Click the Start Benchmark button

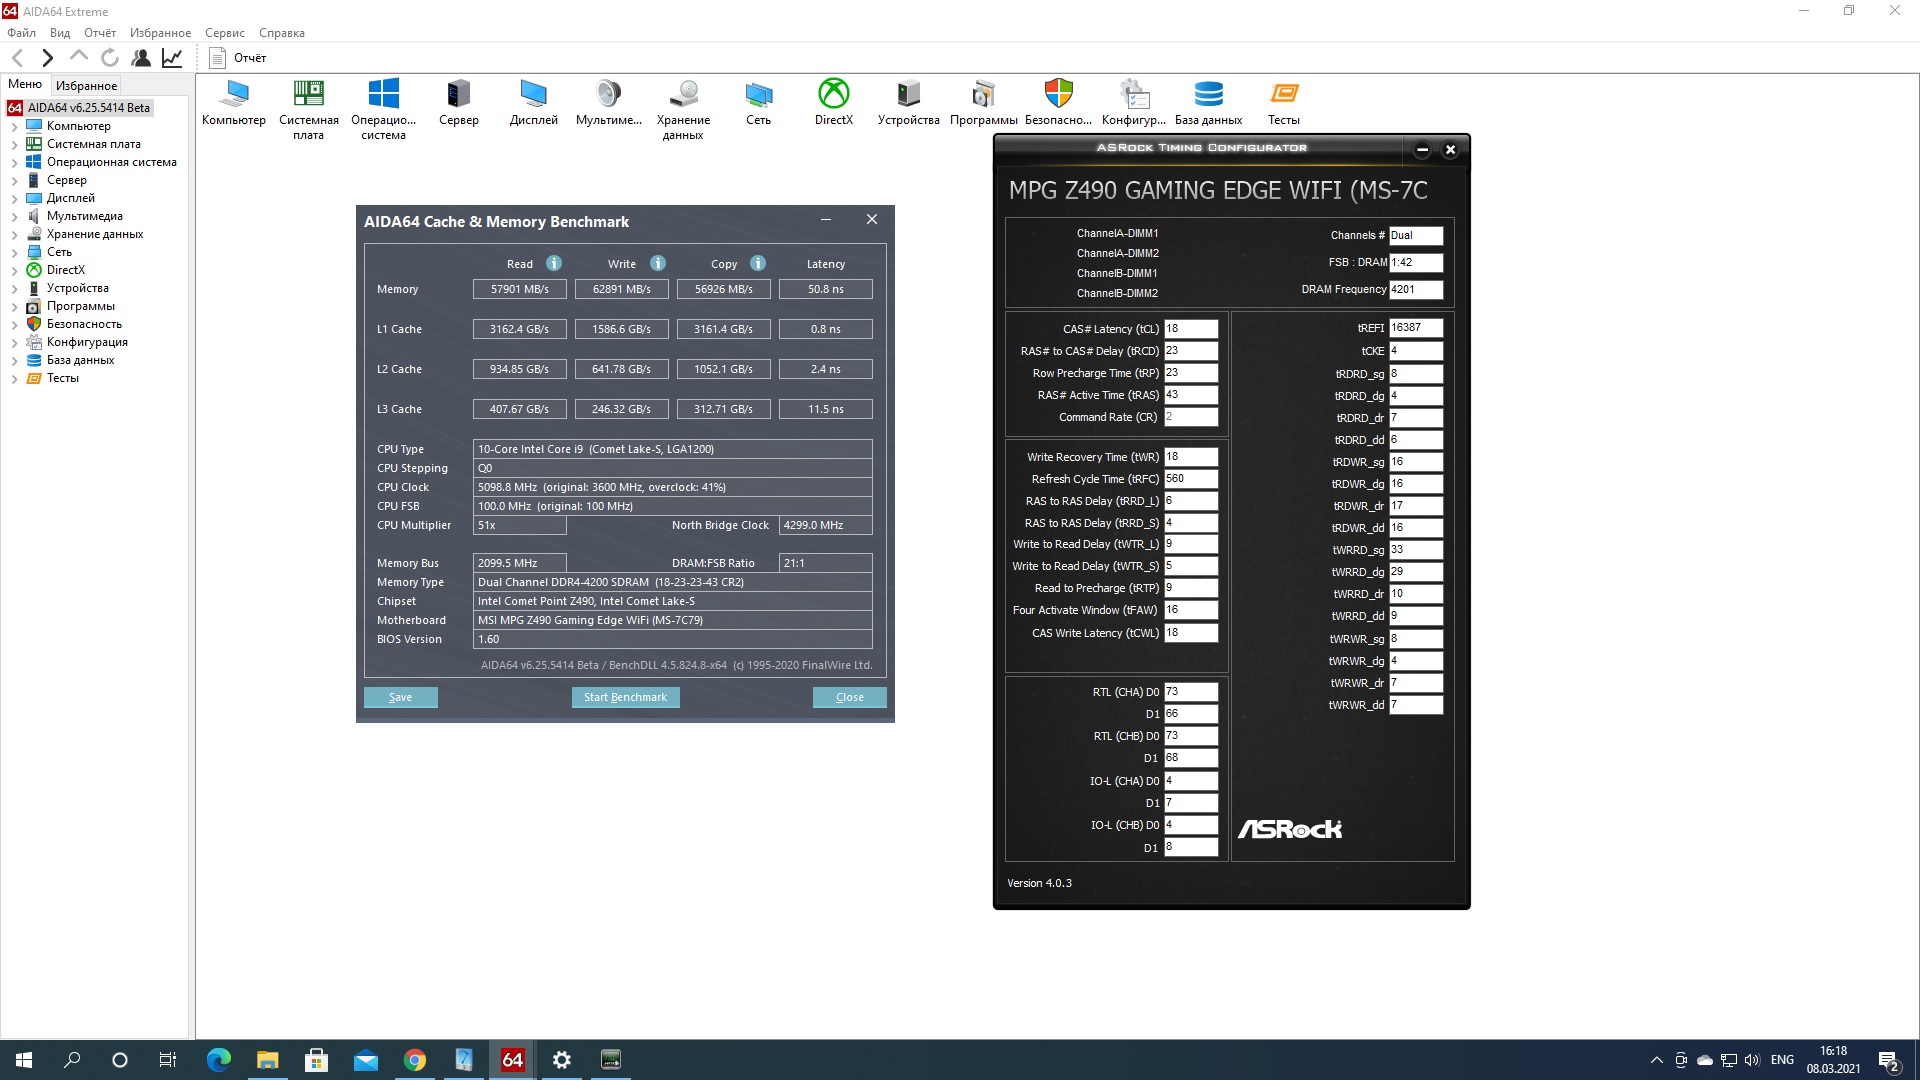(625, 697)
